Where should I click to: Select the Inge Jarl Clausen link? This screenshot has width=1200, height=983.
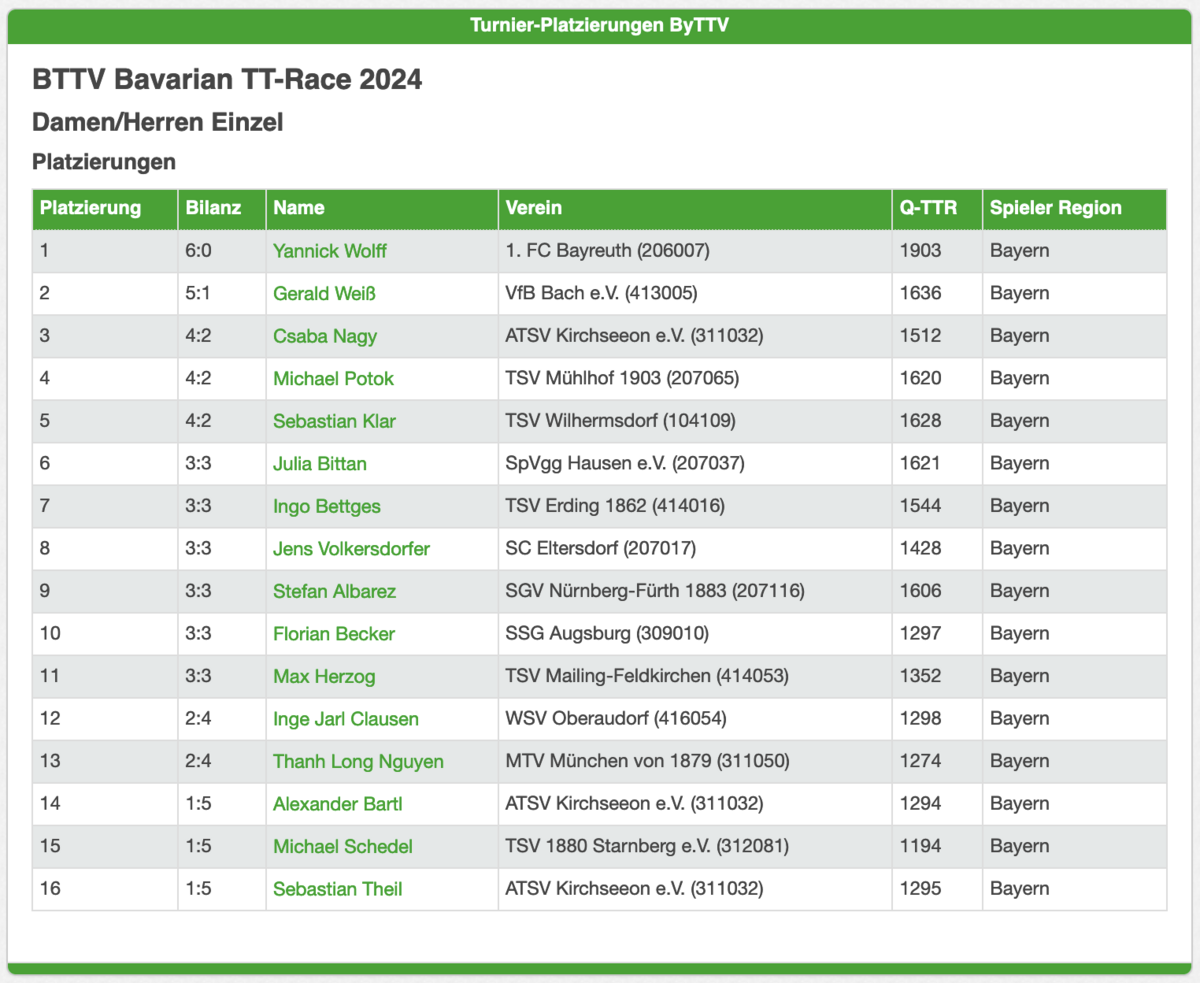point(345,719)
